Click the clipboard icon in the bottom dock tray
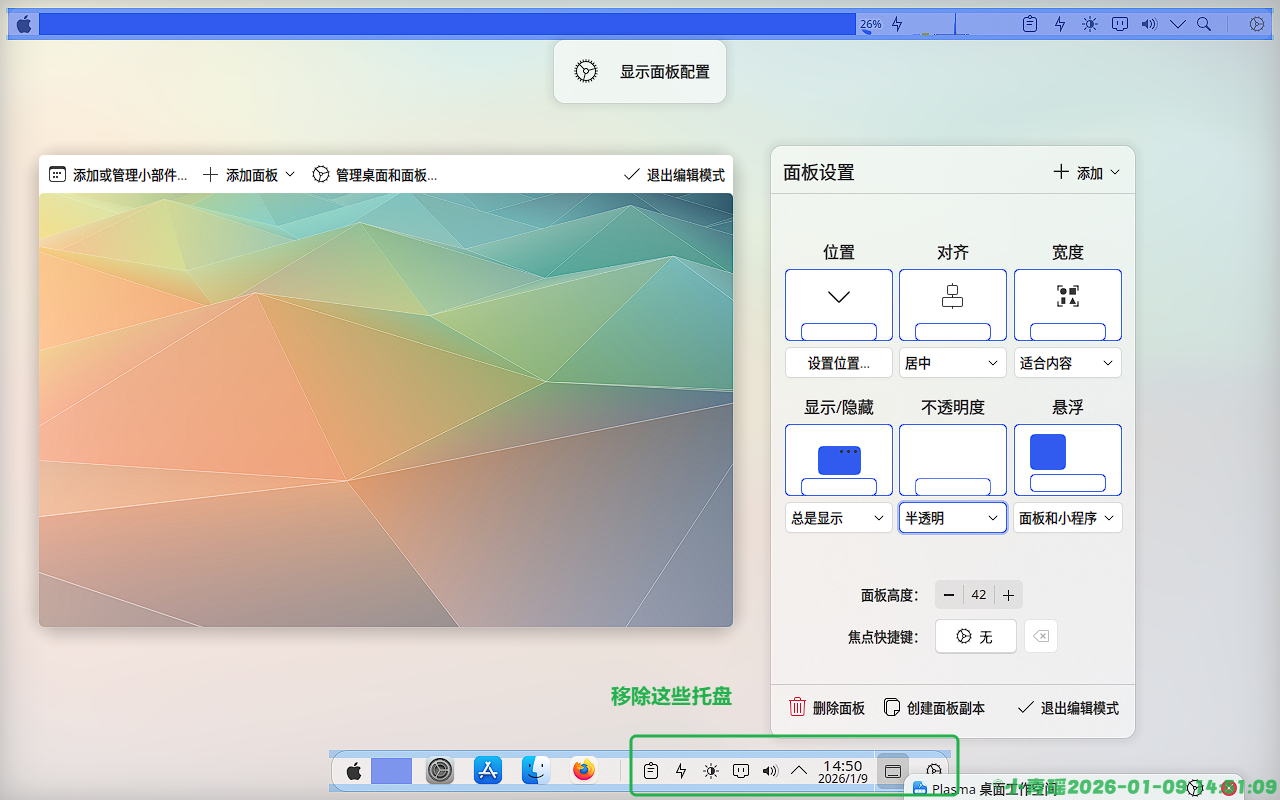Screen dimensions: 1280x800 651,771
